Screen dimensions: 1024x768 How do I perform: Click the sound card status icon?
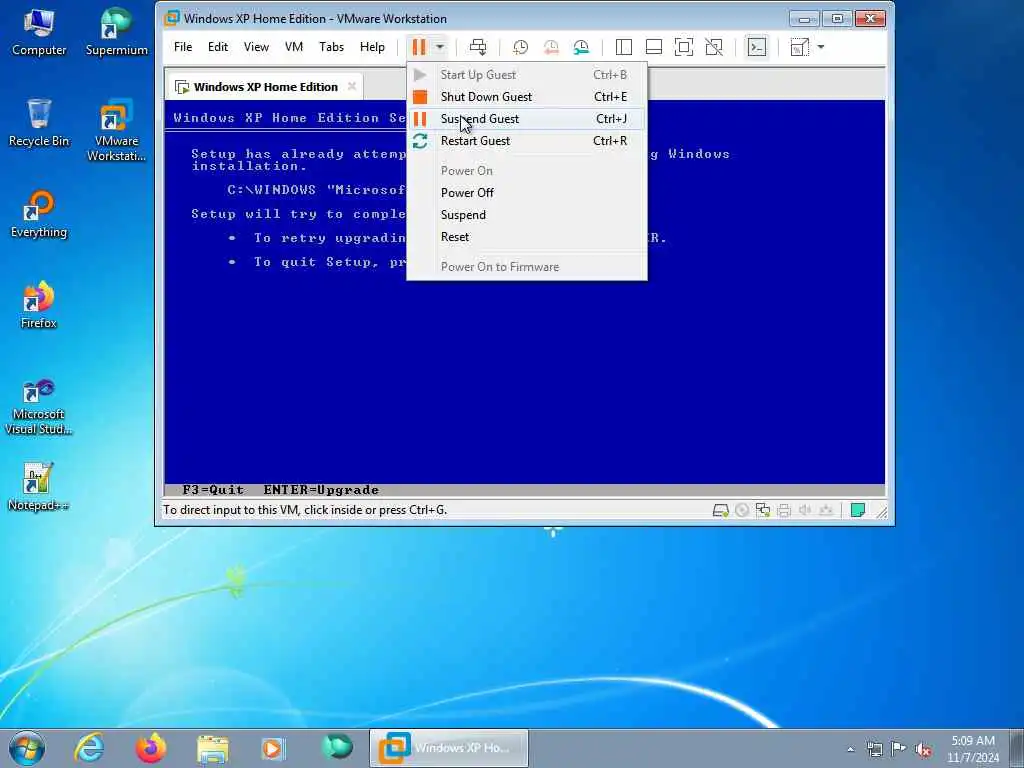pos(805,510)
